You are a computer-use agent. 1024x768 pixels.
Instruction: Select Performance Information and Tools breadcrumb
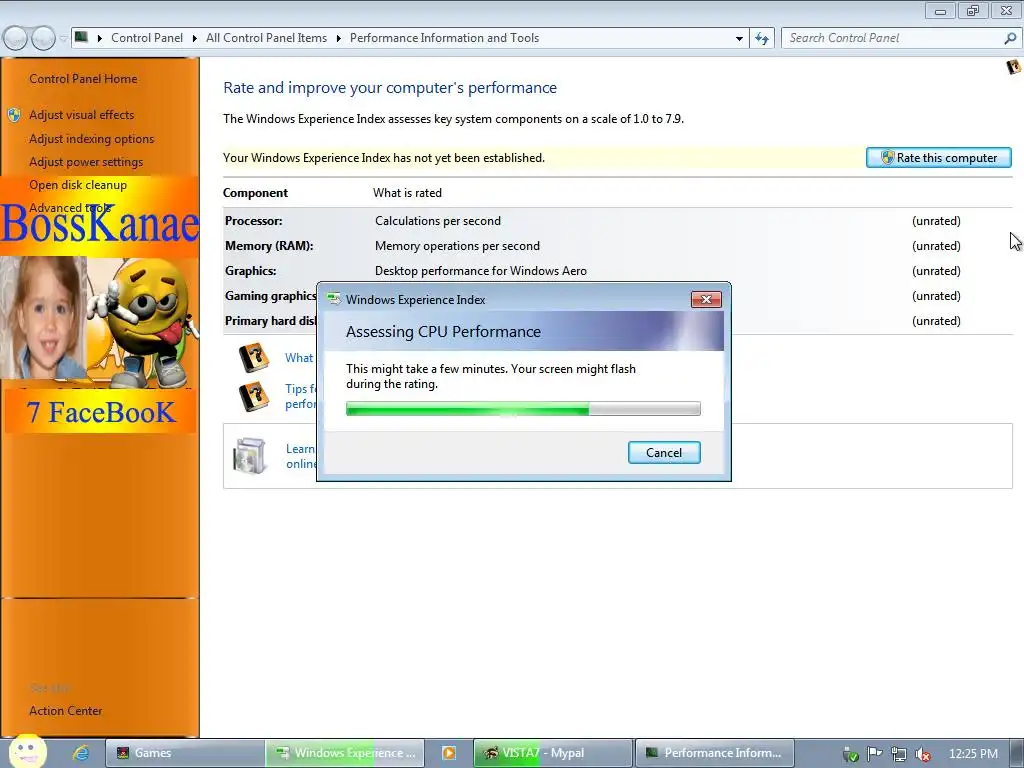(444, 38)
